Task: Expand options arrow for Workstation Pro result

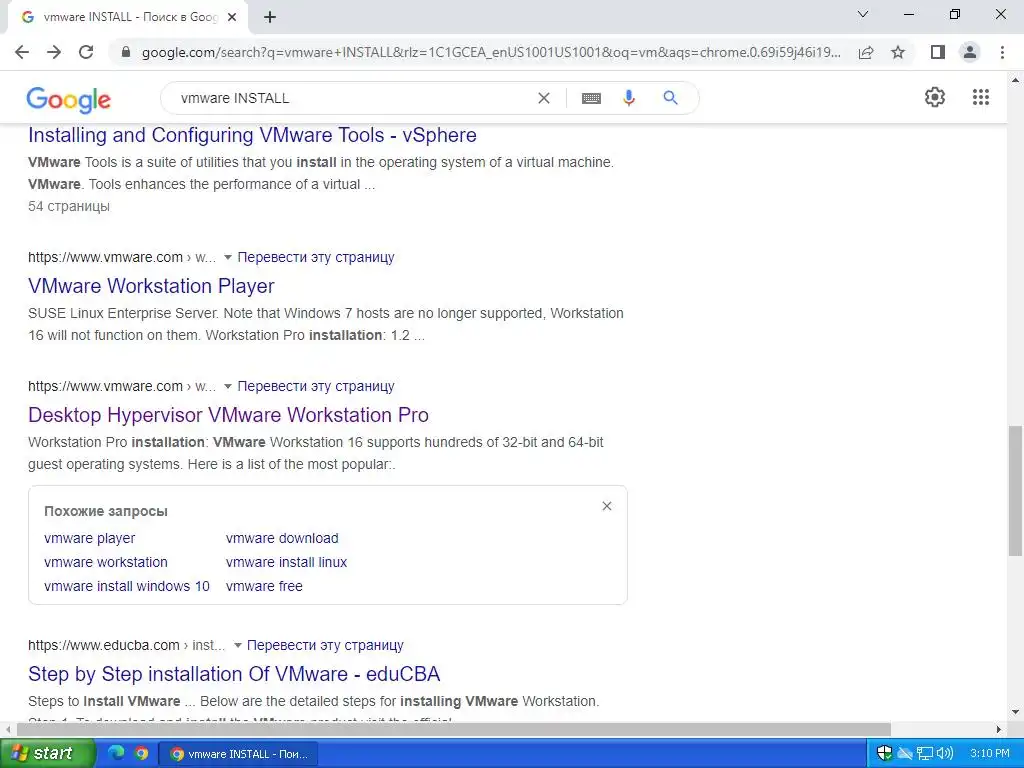Action: click(228, 387)
